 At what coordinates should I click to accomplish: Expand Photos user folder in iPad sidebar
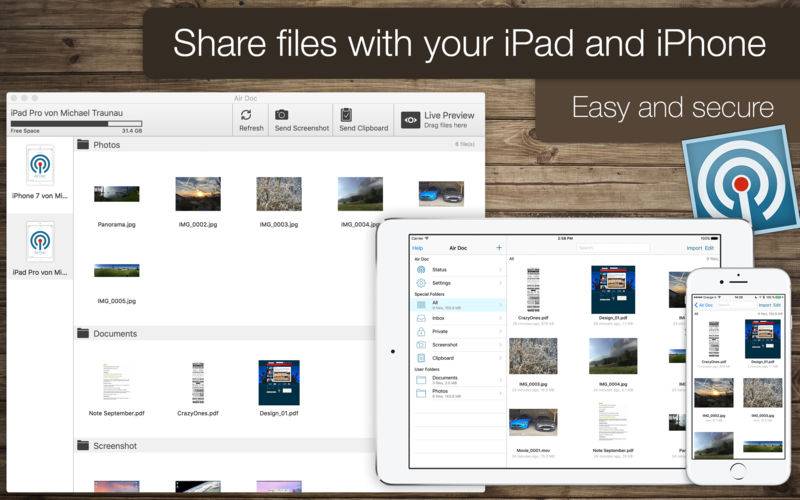458,393
